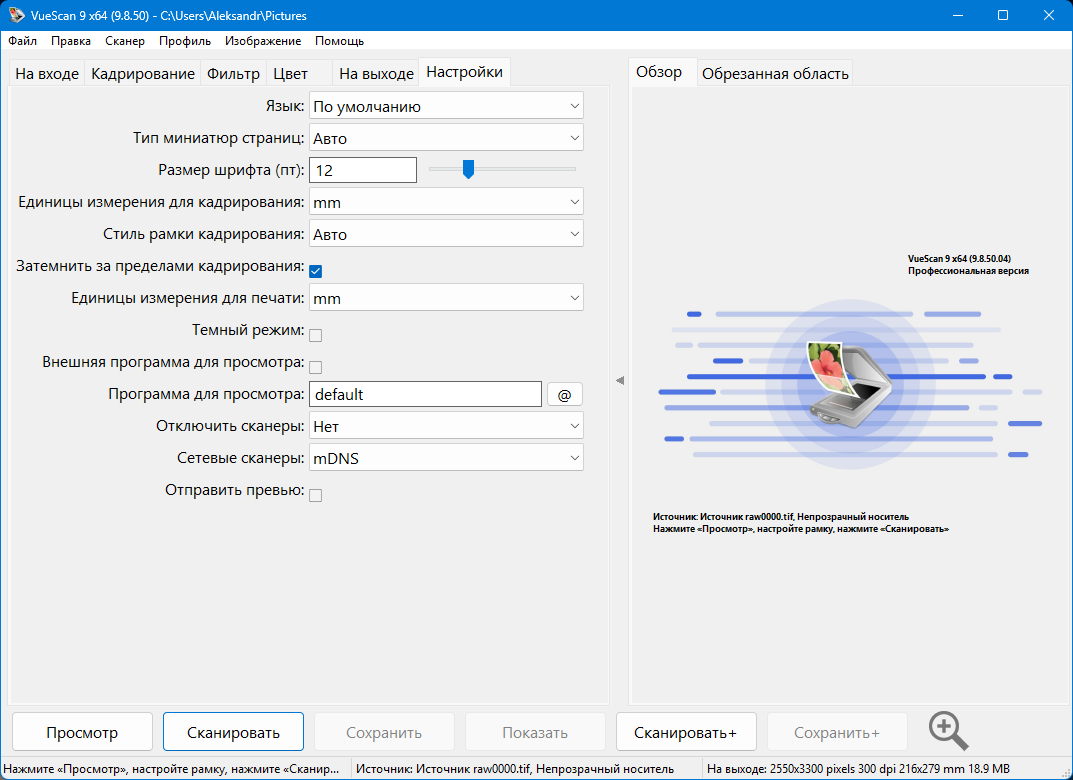Click the @ button beside the viewer field

[564, 395]
